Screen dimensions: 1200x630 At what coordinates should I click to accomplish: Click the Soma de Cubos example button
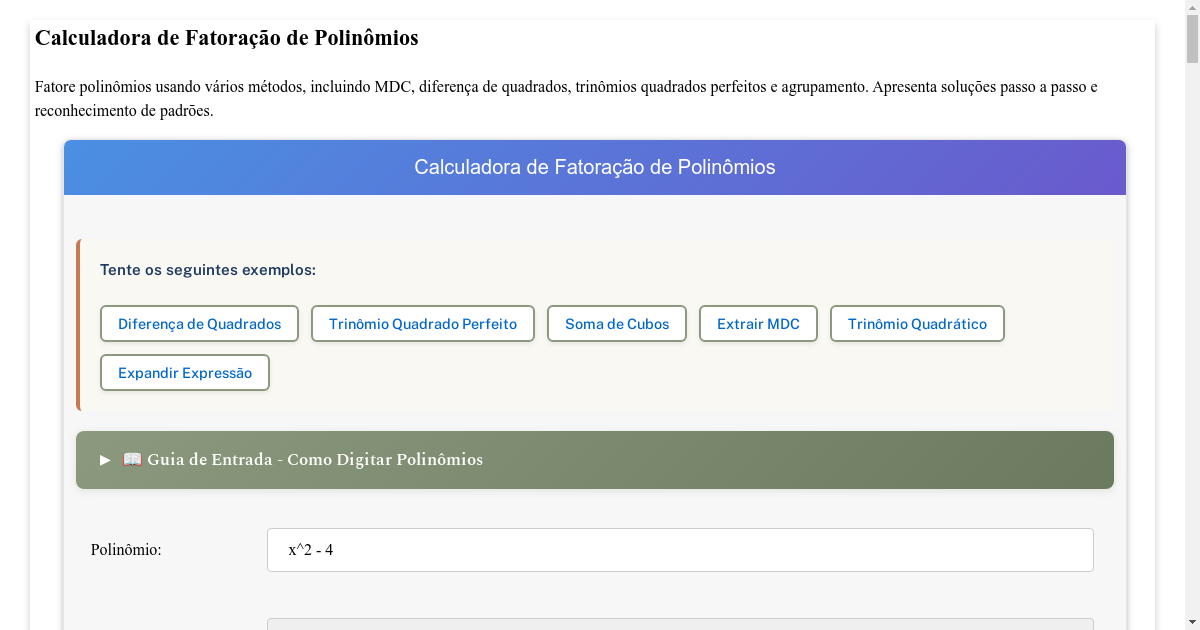click(616, 323)
